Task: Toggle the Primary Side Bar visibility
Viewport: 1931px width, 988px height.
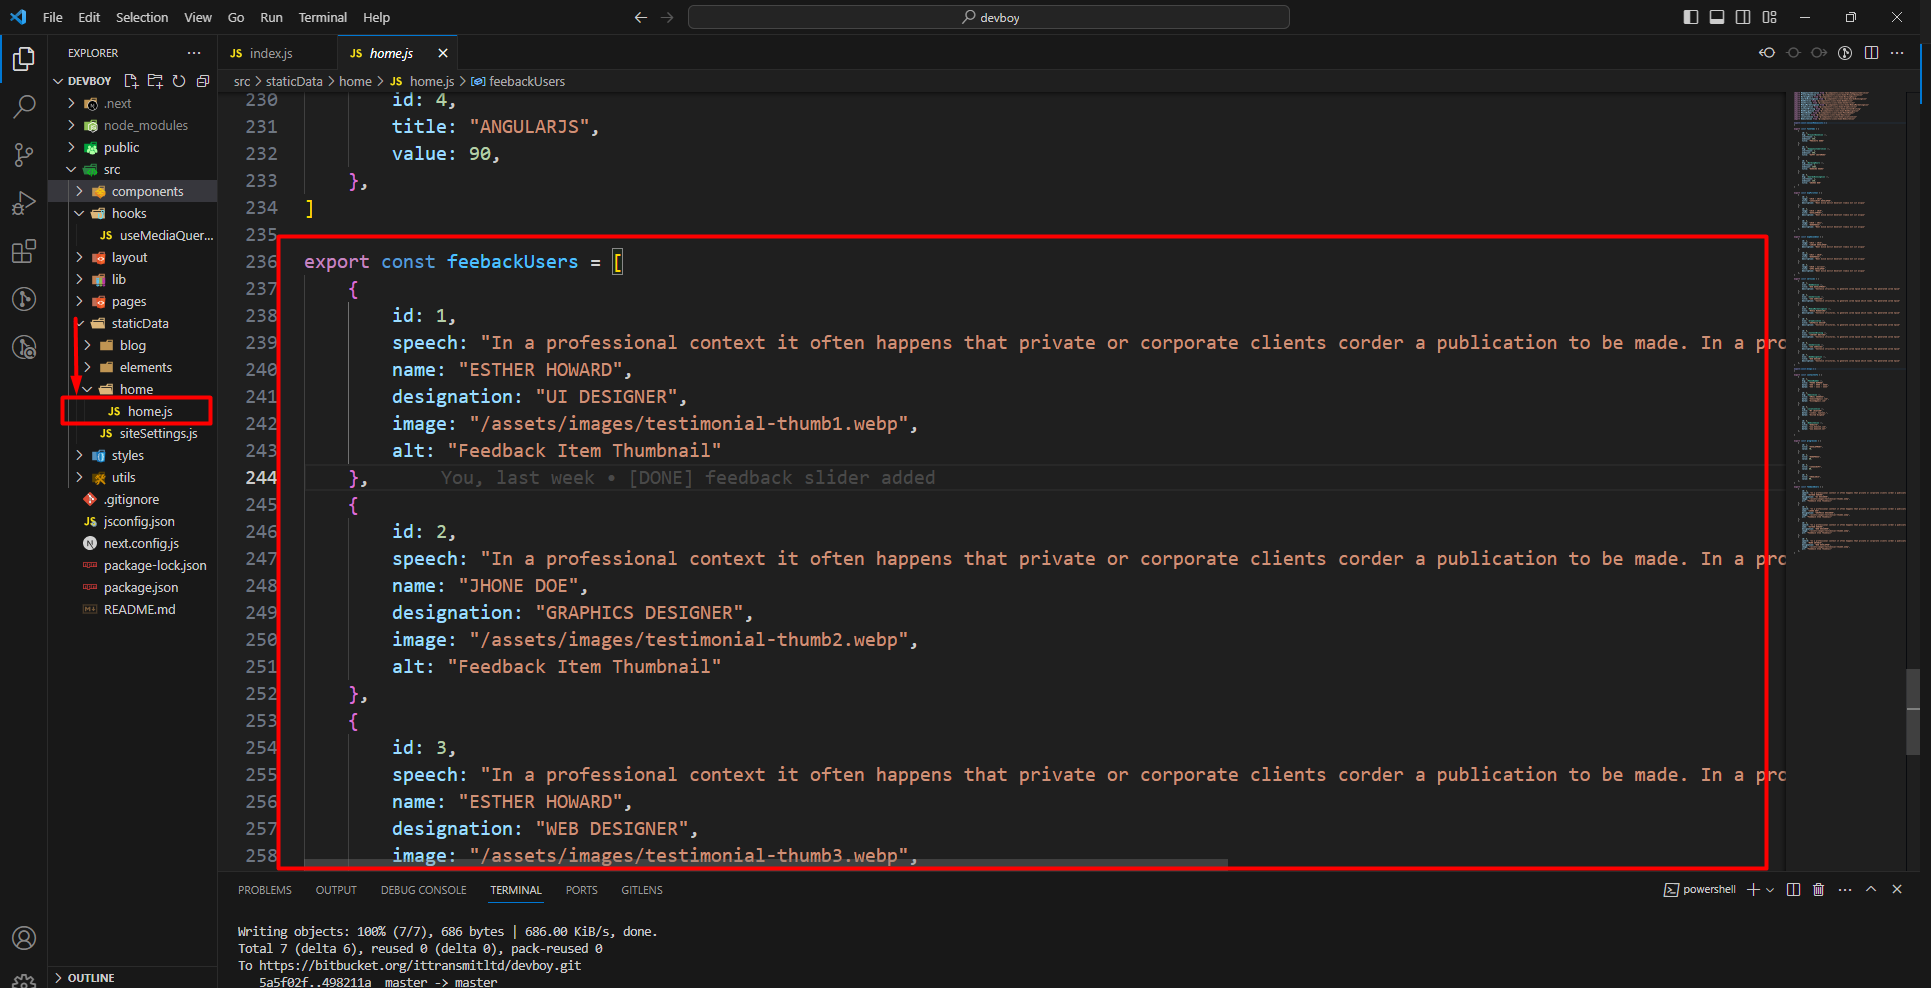Action: coord(1691,17)
